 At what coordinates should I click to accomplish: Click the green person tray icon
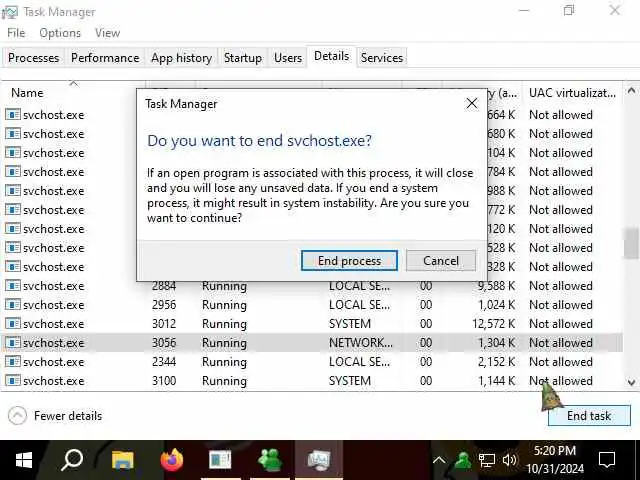pyautogui.click(x=462, y=460)
